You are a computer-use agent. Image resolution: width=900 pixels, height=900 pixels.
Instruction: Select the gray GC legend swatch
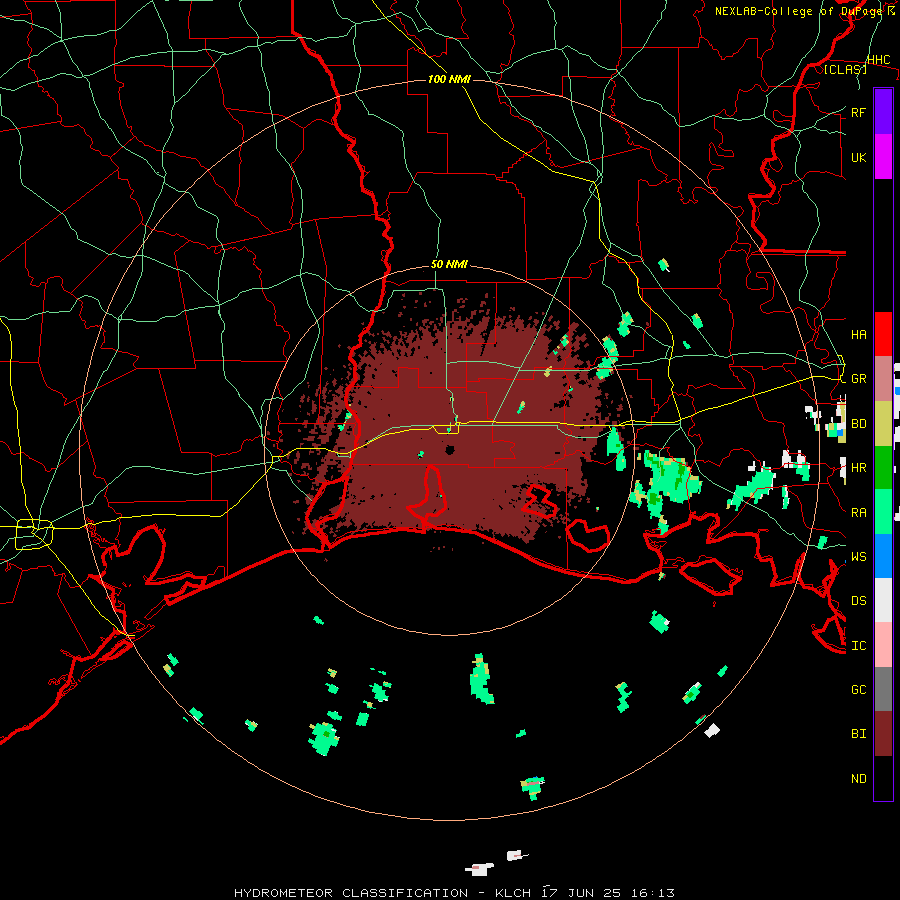883,689
